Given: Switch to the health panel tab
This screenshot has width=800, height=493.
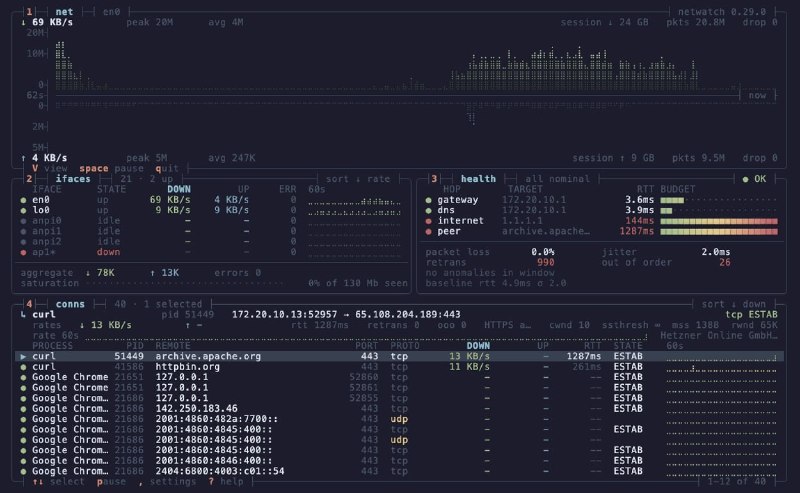Looking at the screenshot, I should 478,179.
